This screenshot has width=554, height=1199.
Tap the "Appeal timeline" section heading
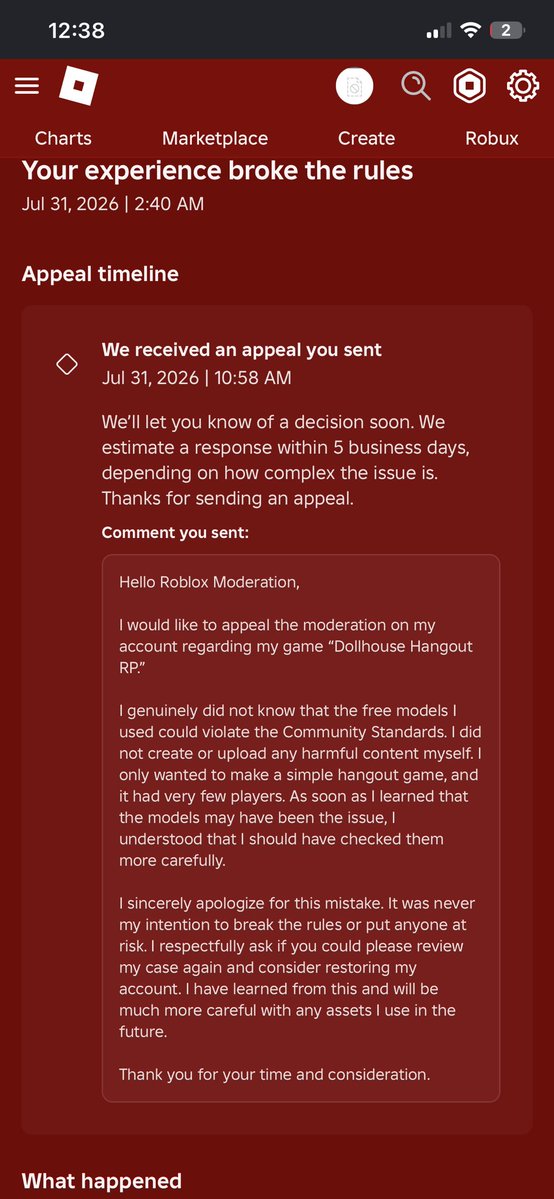[x=100, y=275]
